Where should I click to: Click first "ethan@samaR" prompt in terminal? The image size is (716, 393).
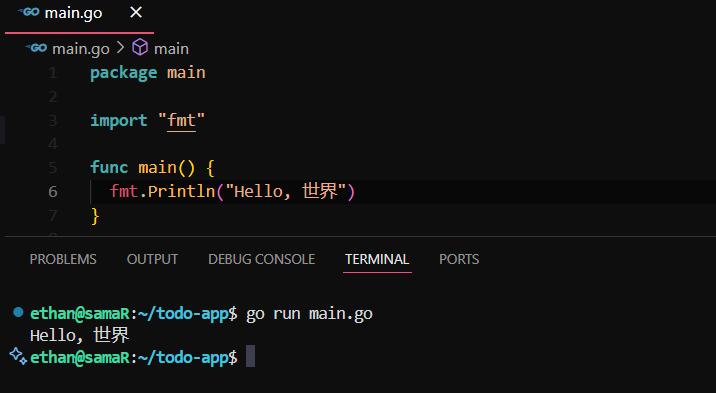tap(80, 314)
